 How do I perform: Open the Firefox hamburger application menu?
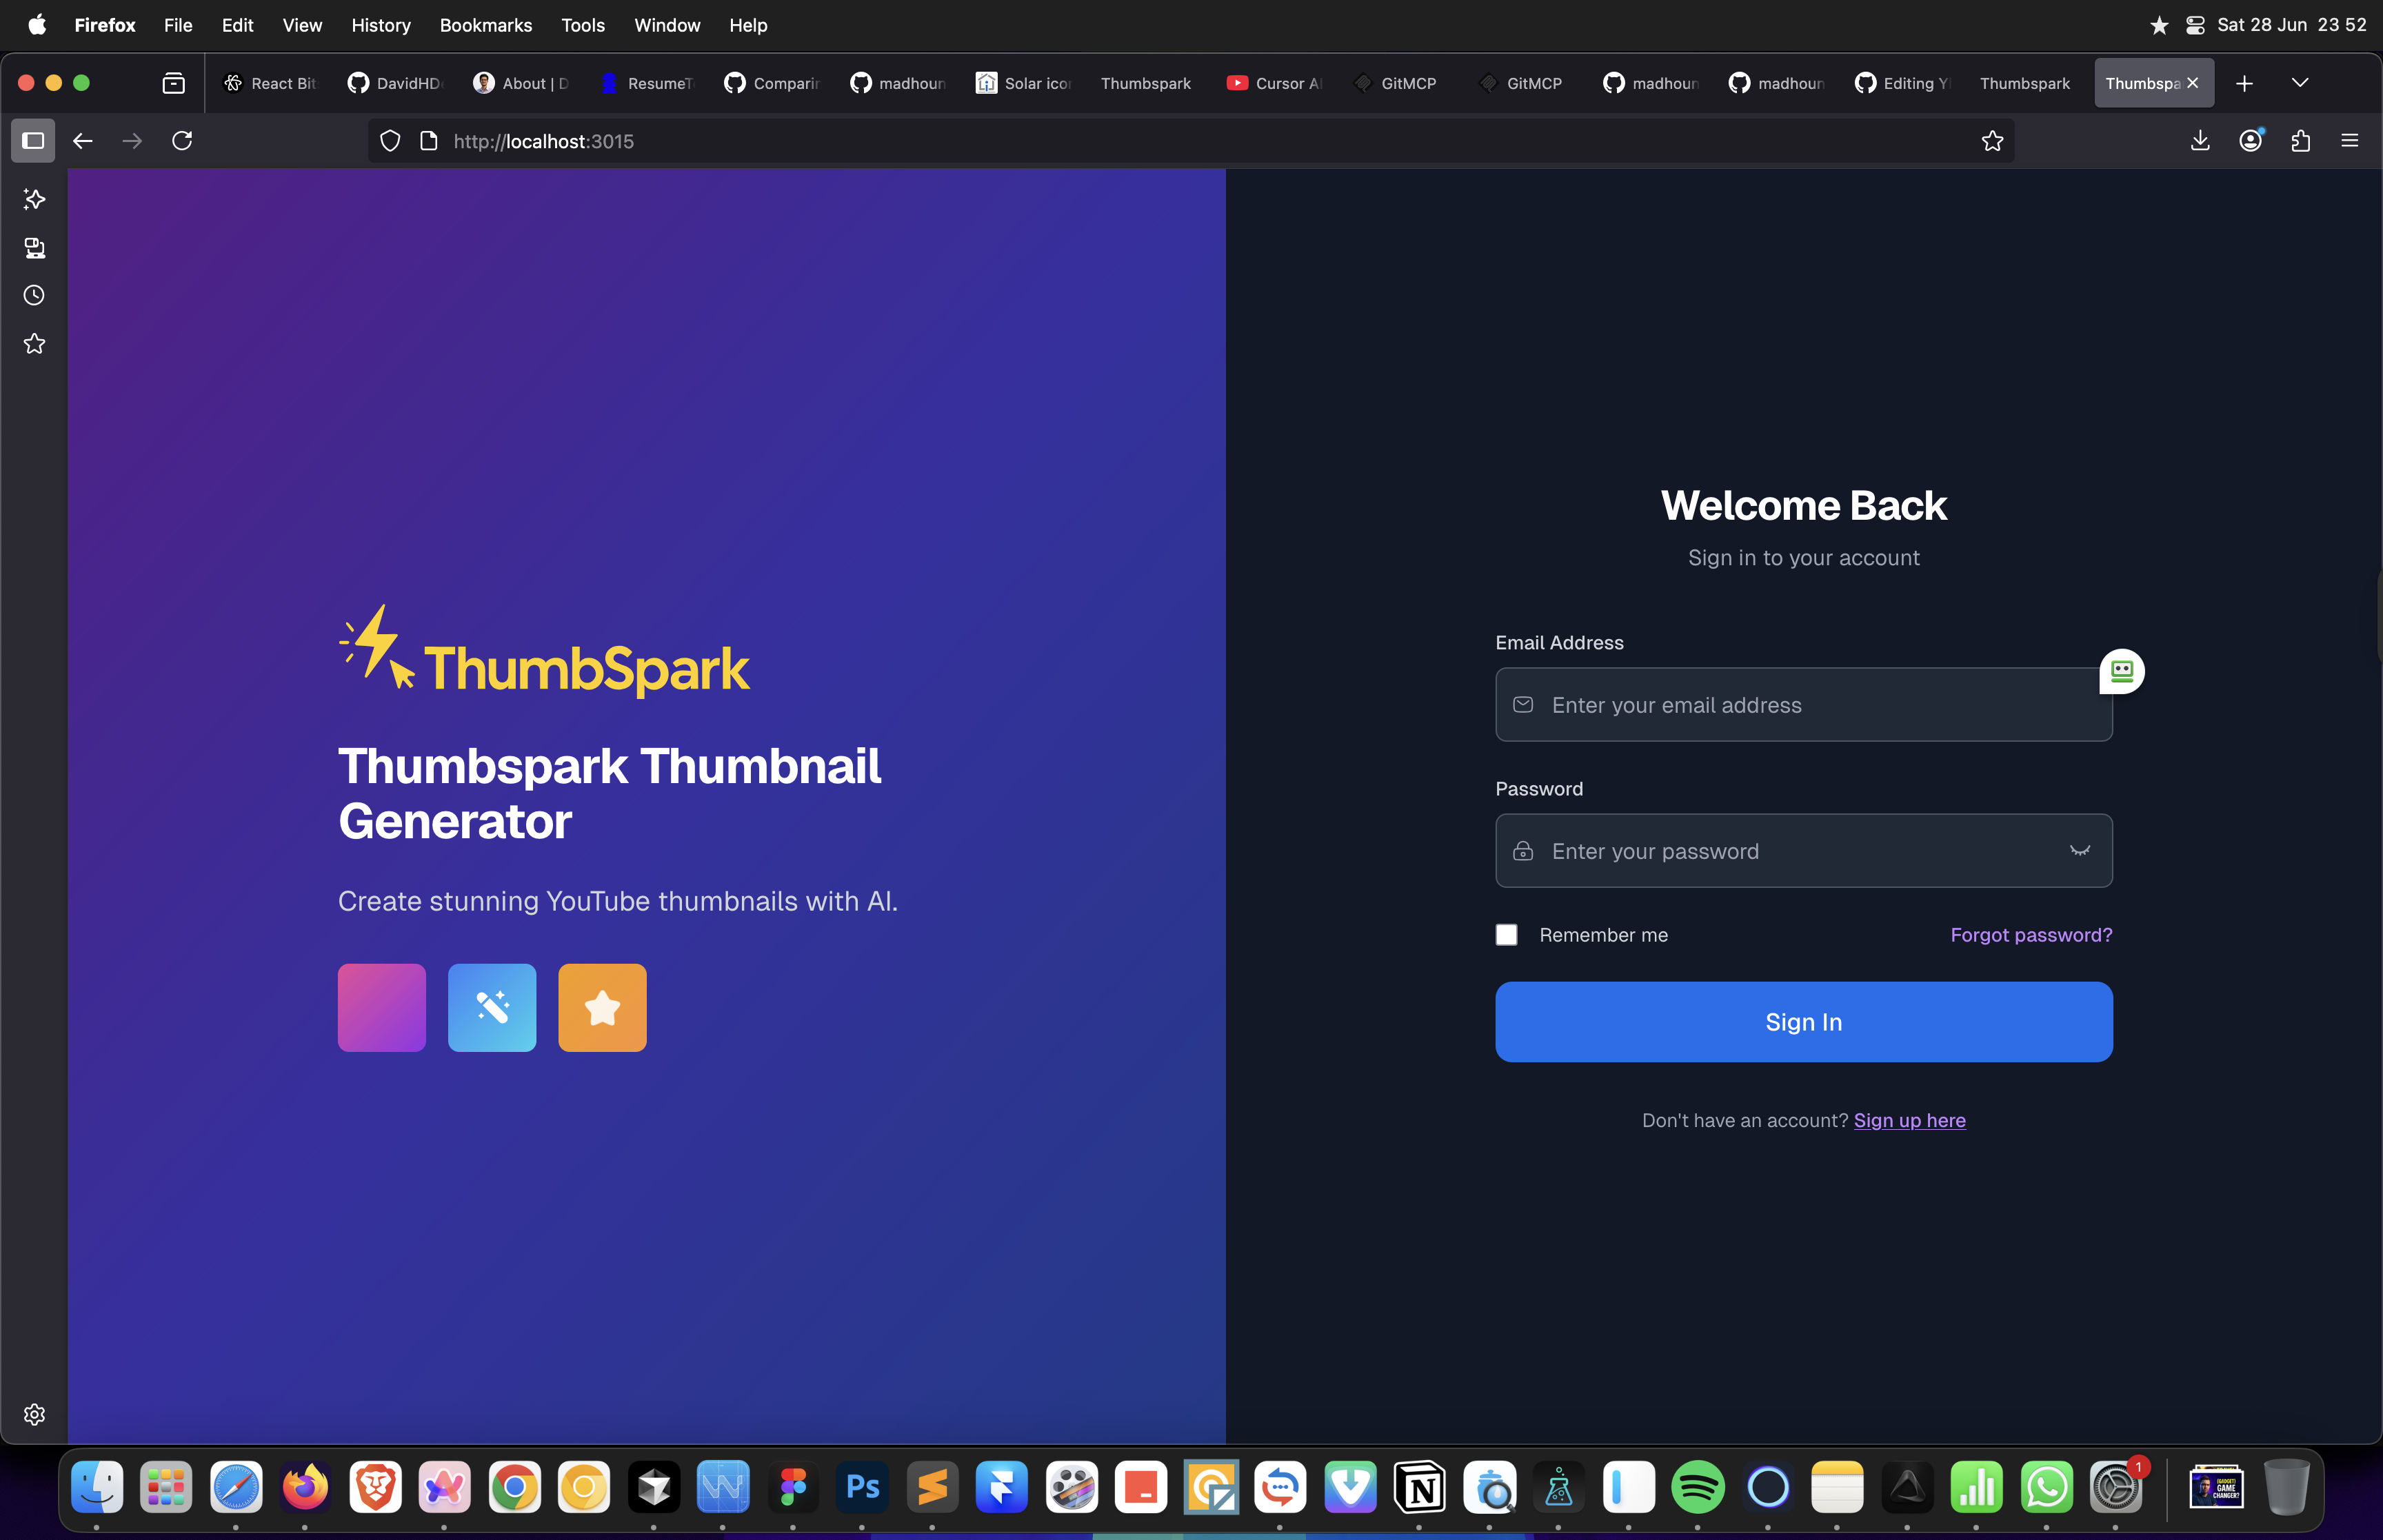point(2350,141)
